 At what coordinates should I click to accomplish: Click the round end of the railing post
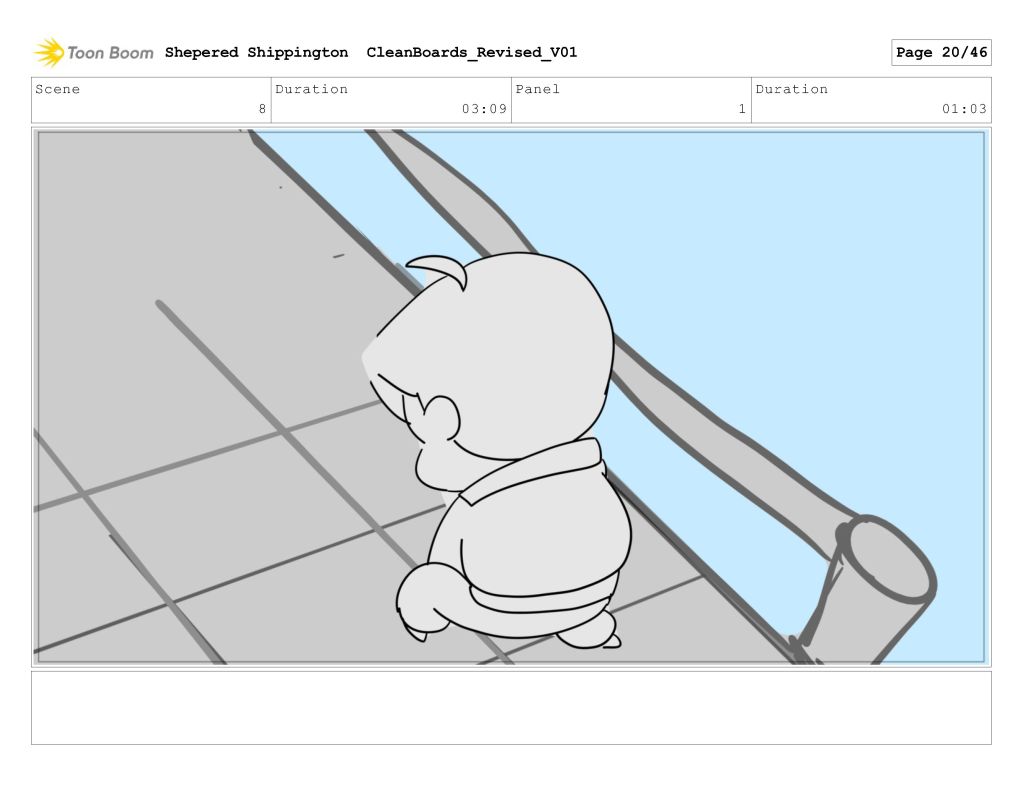click(x=888, y=560)
